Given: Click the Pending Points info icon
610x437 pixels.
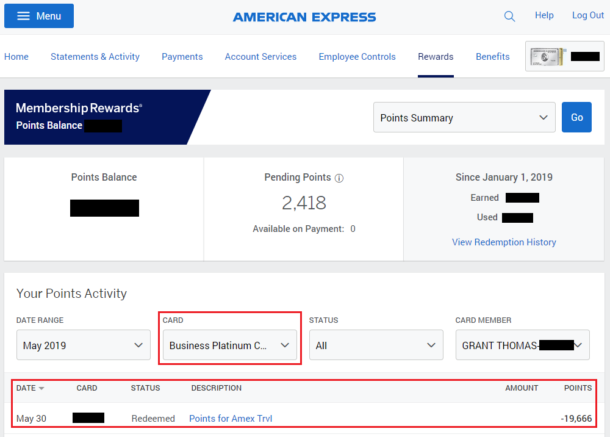Looking at the screenshot, I should [339, 178].
